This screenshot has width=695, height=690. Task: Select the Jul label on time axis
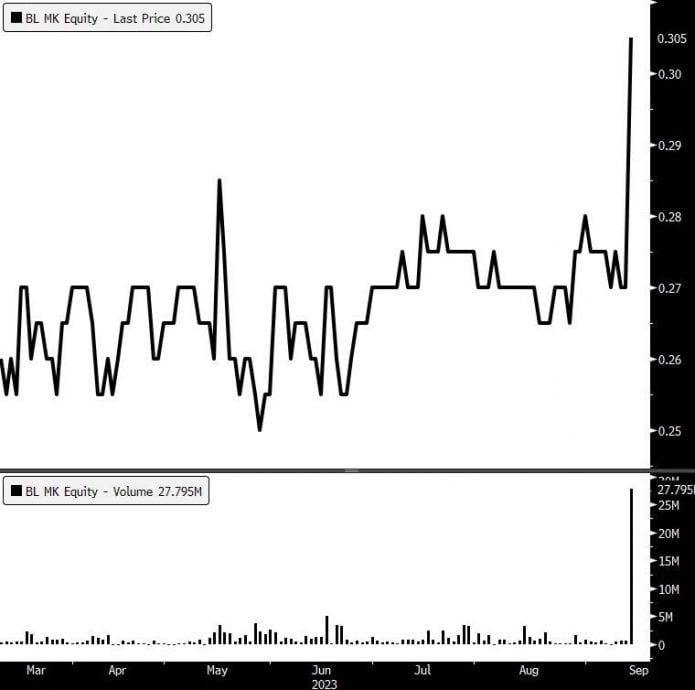(423, 671)
